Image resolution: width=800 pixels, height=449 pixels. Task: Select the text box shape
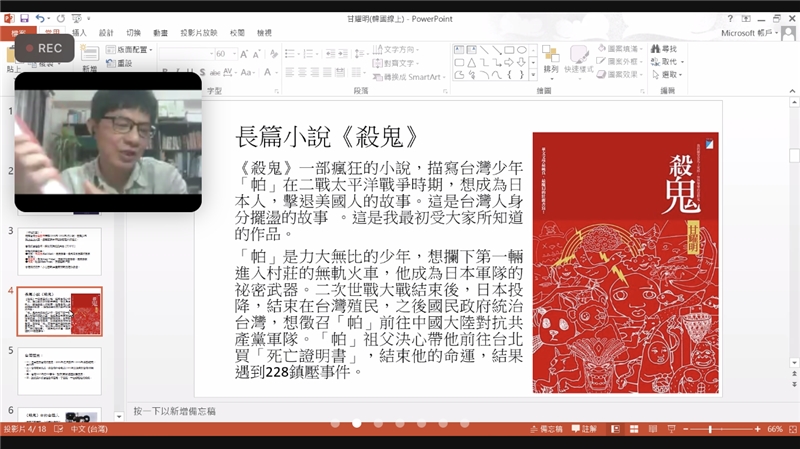tap(459, 50)
